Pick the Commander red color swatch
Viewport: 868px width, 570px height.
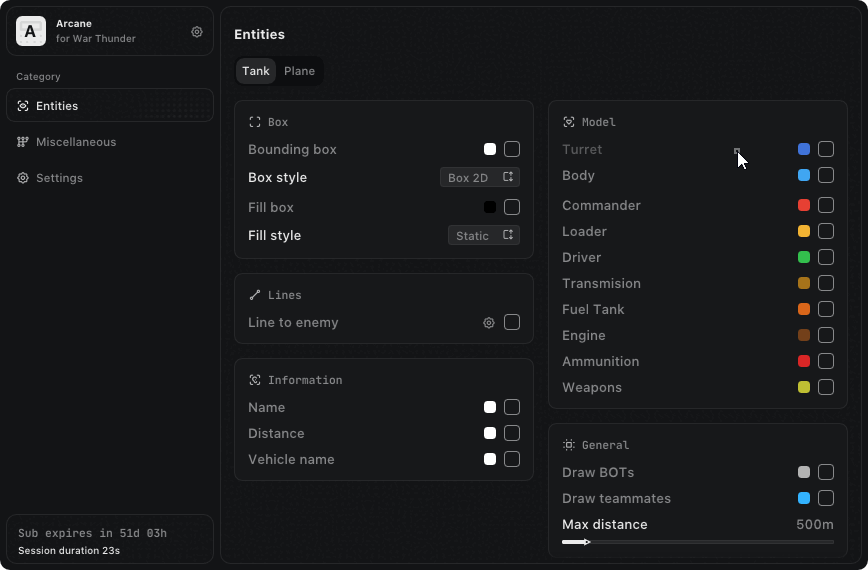(804, 205)
